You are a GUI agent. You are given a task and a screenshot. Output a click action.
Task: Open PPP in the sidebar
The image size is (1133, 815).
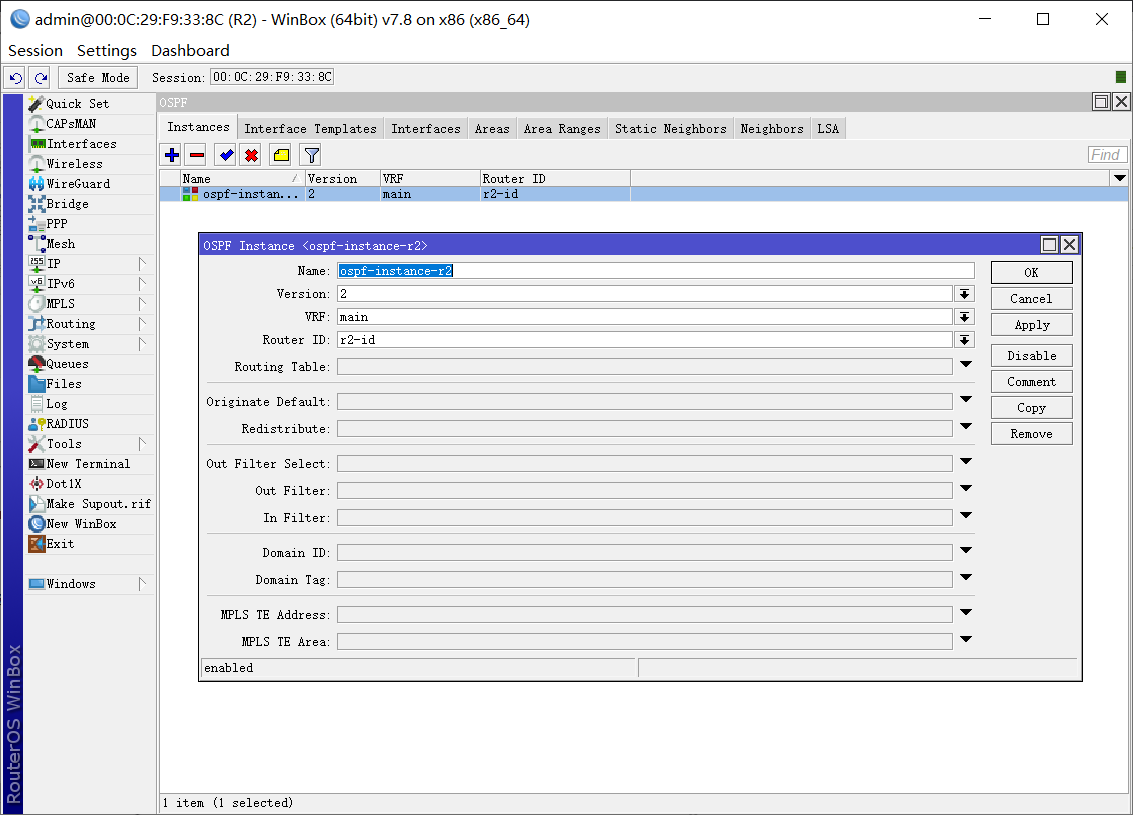click(90, 224)
